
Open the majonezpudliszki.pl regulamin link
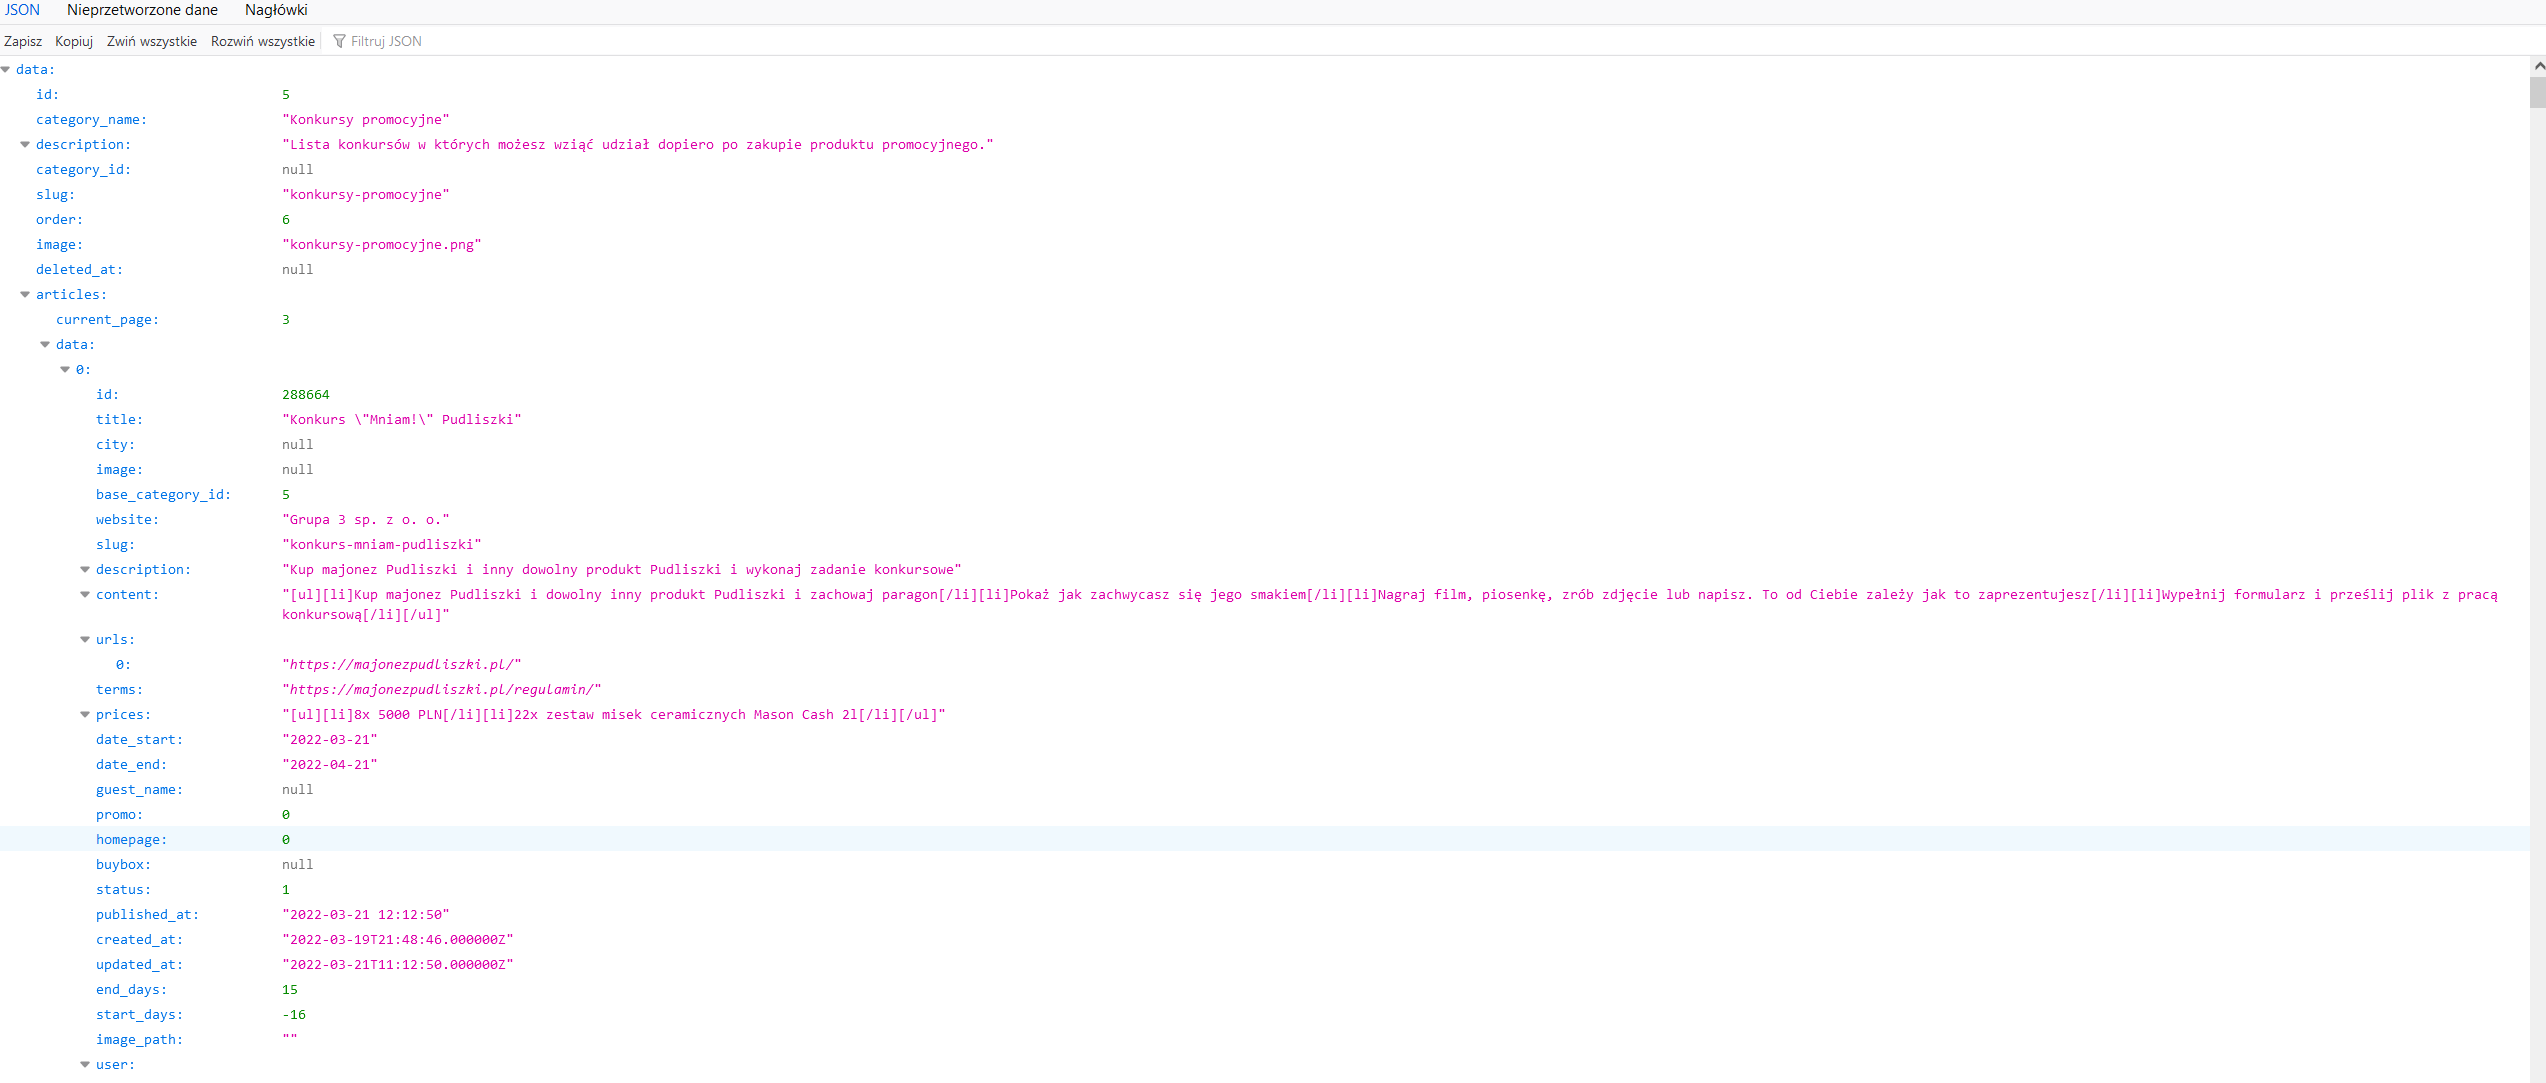[x=441, y=689]
